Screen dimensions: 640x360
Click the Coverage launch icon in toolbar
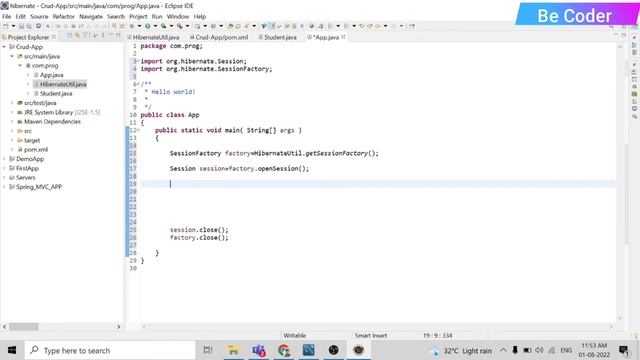(x=163, y=26)
